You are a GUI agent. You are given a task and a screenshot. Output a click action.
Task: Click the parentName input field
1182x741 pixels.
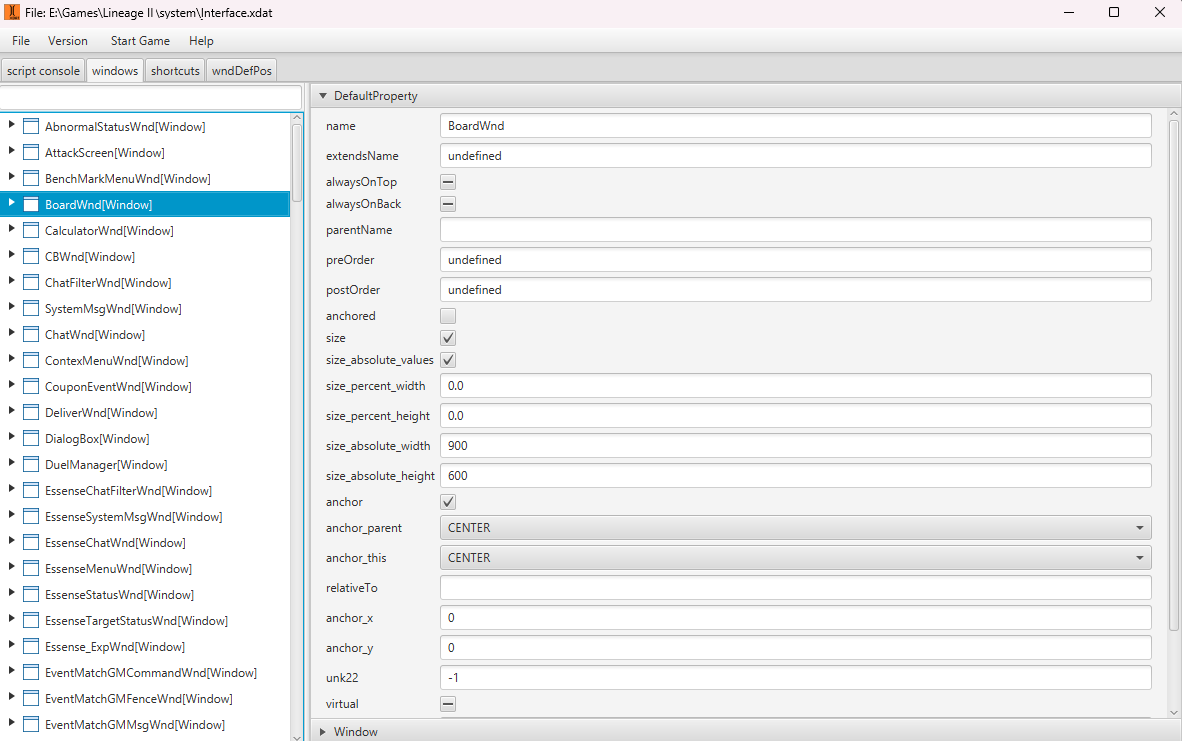pos(795,230)
